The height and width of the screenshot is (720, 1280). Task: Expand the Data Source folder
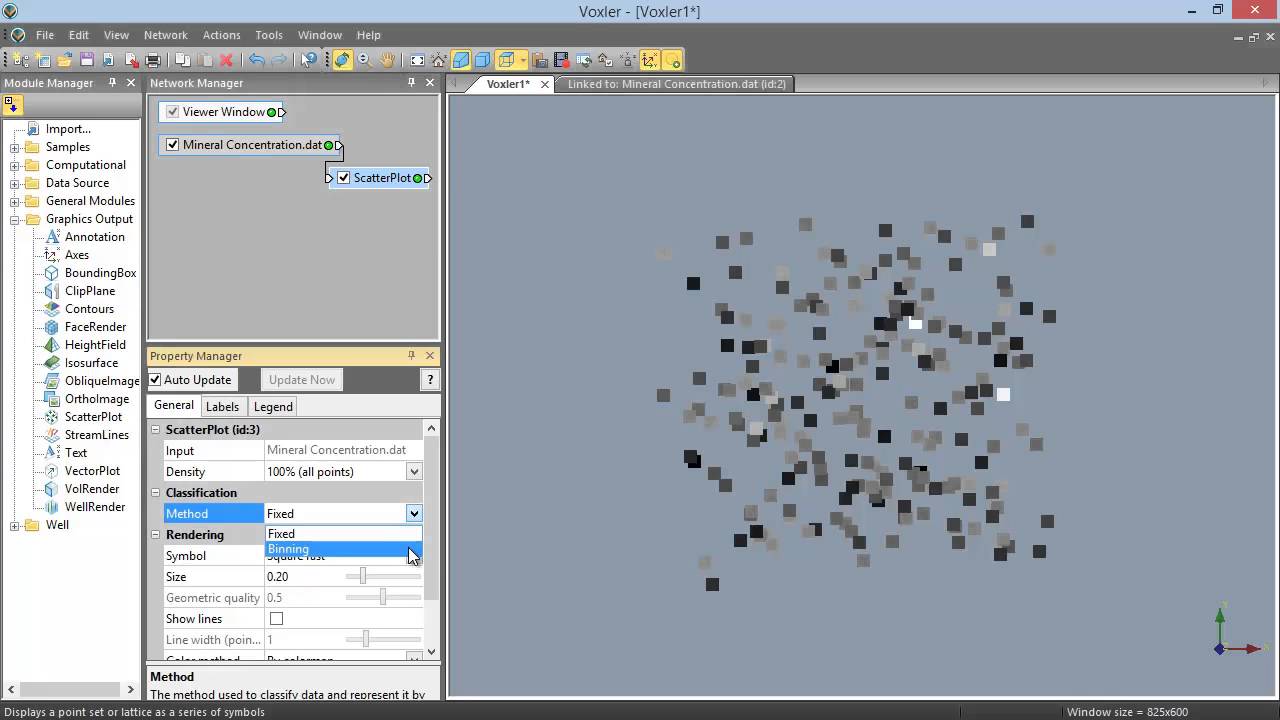(15, 184)
